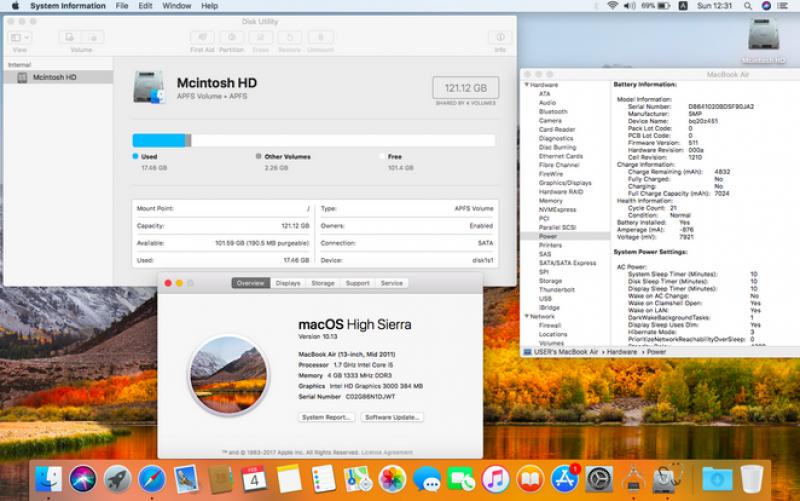Open the Apple menu
800x501 pixels.
(15, 6)
